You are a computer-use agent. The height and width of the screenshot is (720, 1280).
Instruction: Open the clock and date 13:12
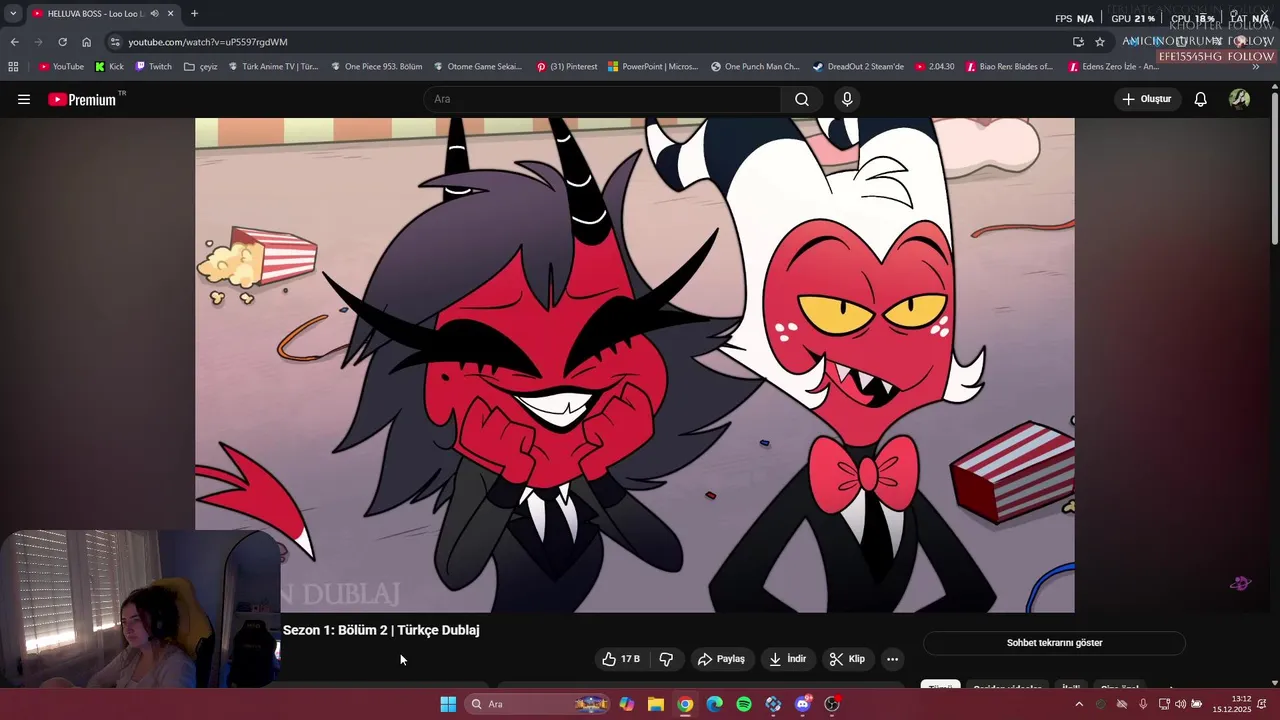click(x=1232, y=704)
